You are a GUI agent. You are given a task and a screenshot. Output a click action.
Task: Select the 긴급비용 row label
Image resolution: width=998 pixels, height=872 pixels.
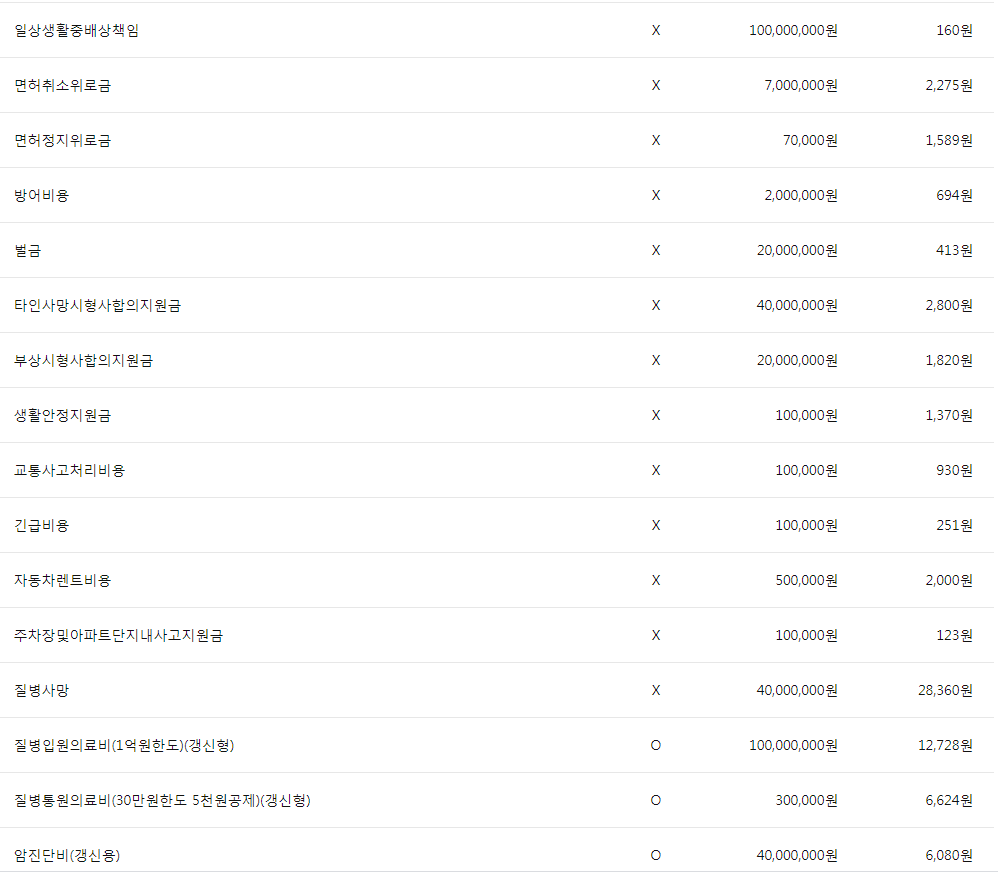click(41, 526)
